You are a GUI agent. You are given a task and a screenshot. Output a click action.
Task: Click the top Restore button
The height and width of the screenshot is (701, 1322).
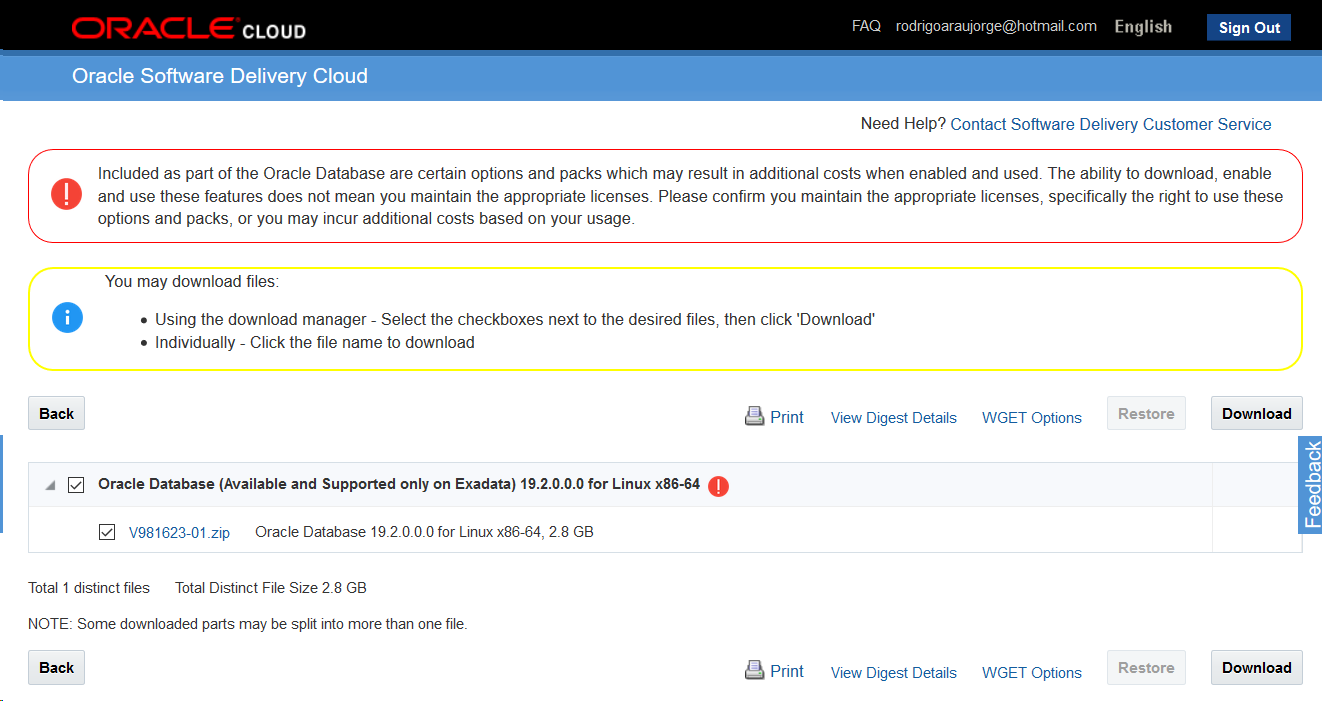1146,413
